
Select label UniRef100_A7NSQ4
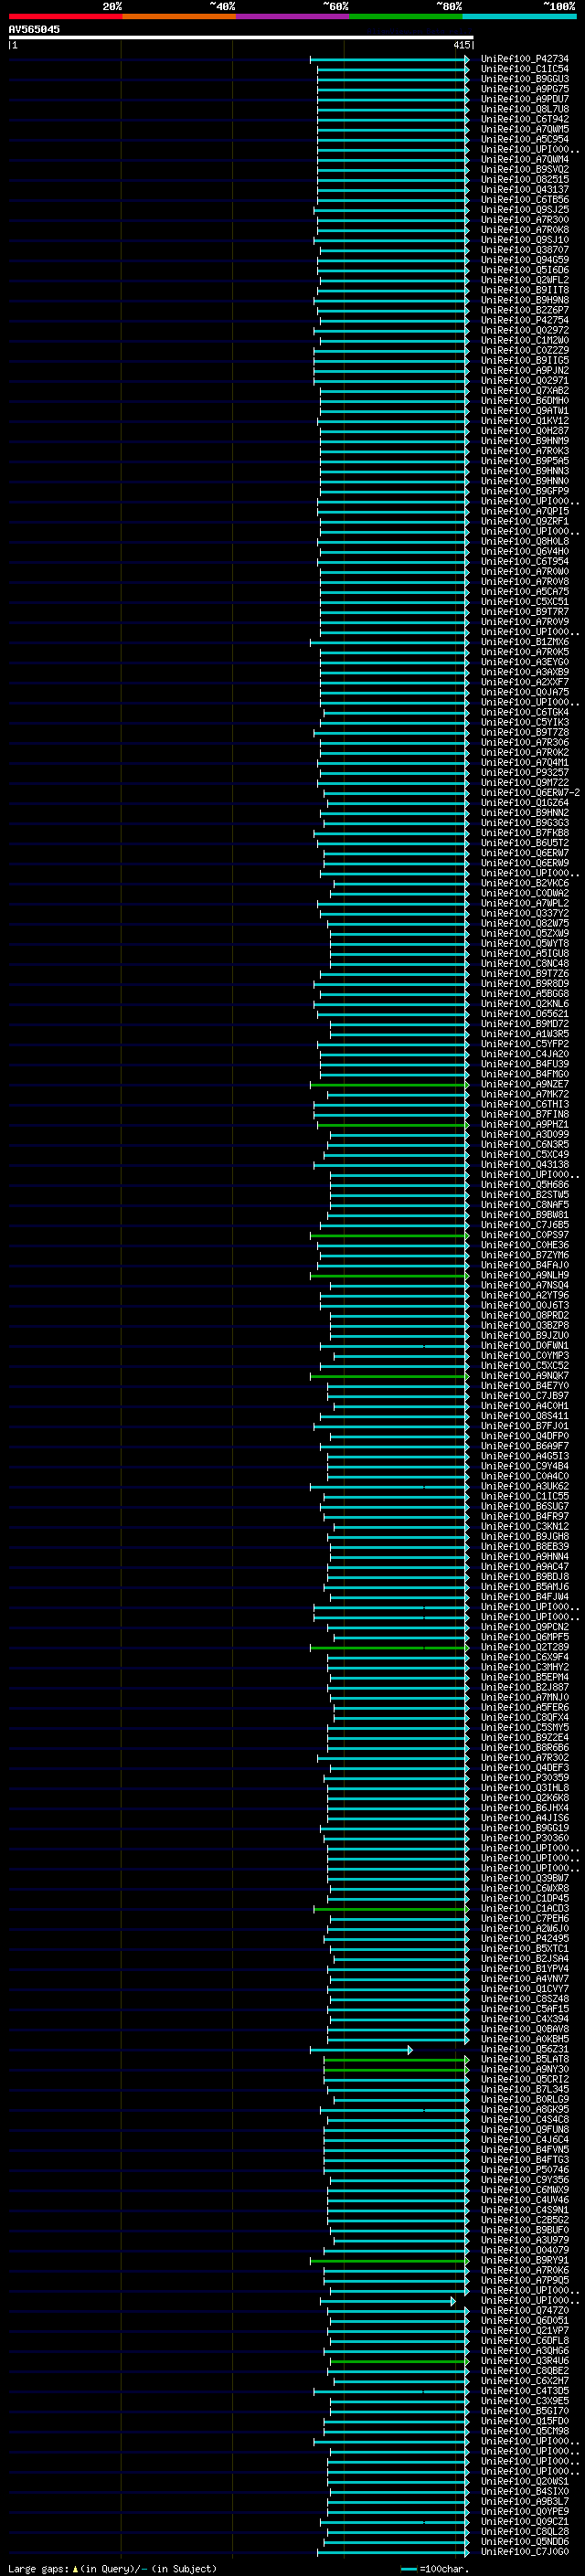(x=524, y=1286)
